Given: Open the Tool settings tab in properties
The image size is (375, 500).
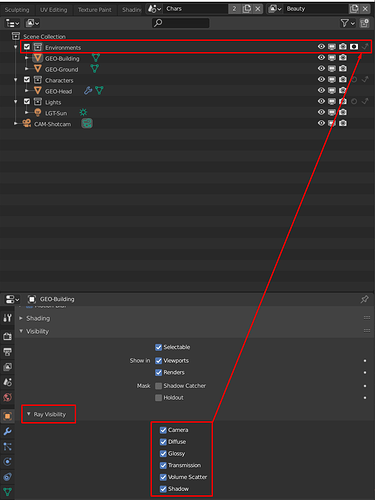Looking at the screenshot, I should (x=7, y=318).
